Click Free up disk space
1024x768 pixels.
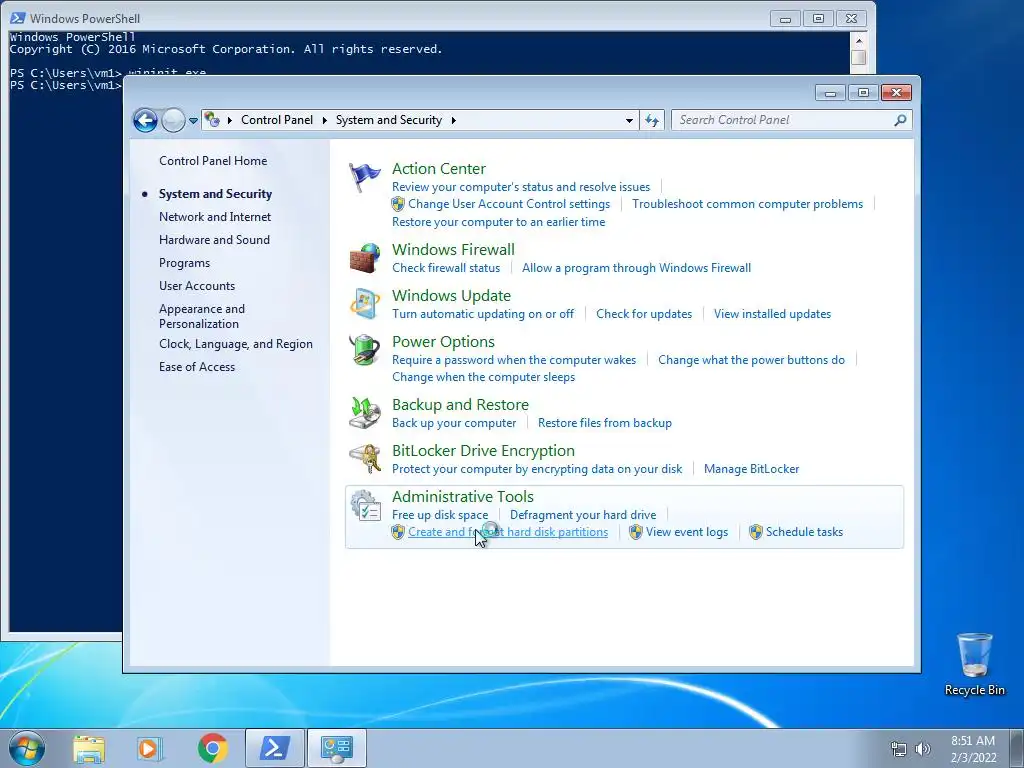(440, 515)
